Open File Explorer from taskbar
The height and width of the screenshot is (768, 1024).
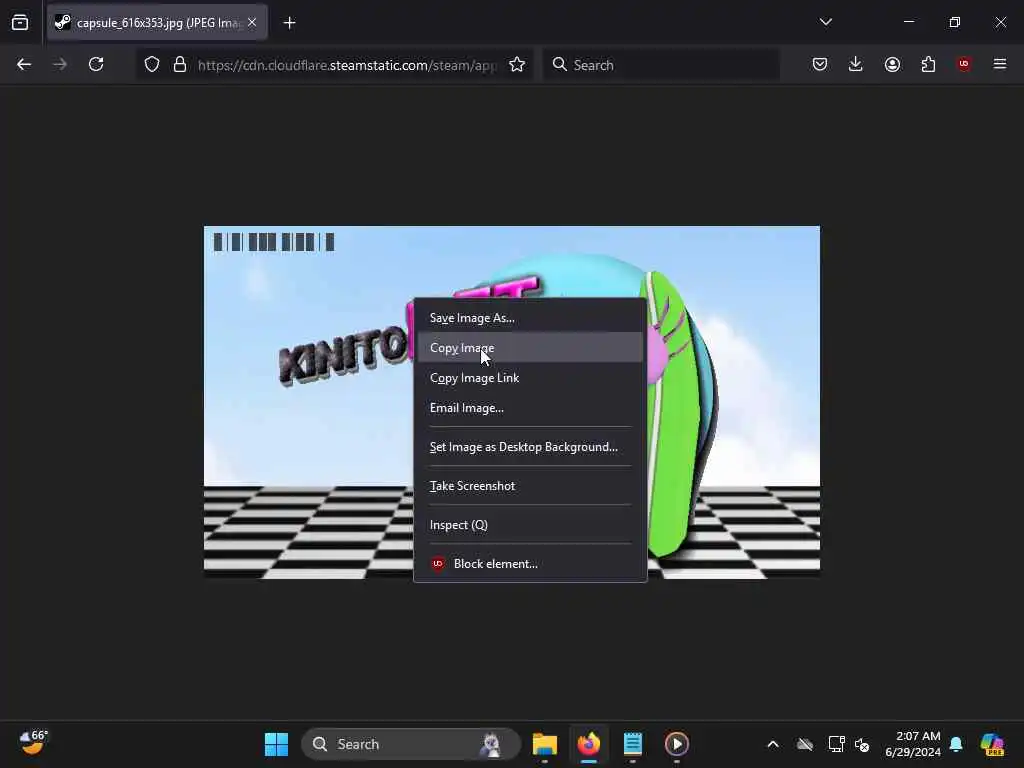[x=545, y=744]
